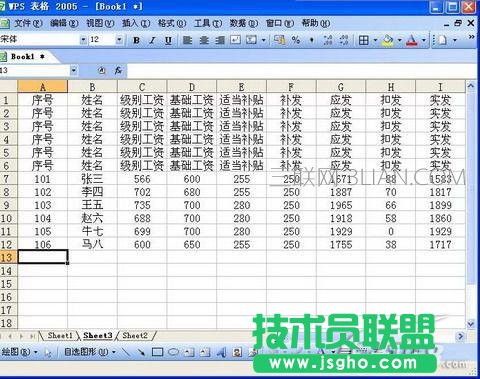Toggle underline formatting button
This screenshot has width=480, height=379.
(x=168, y=40)
